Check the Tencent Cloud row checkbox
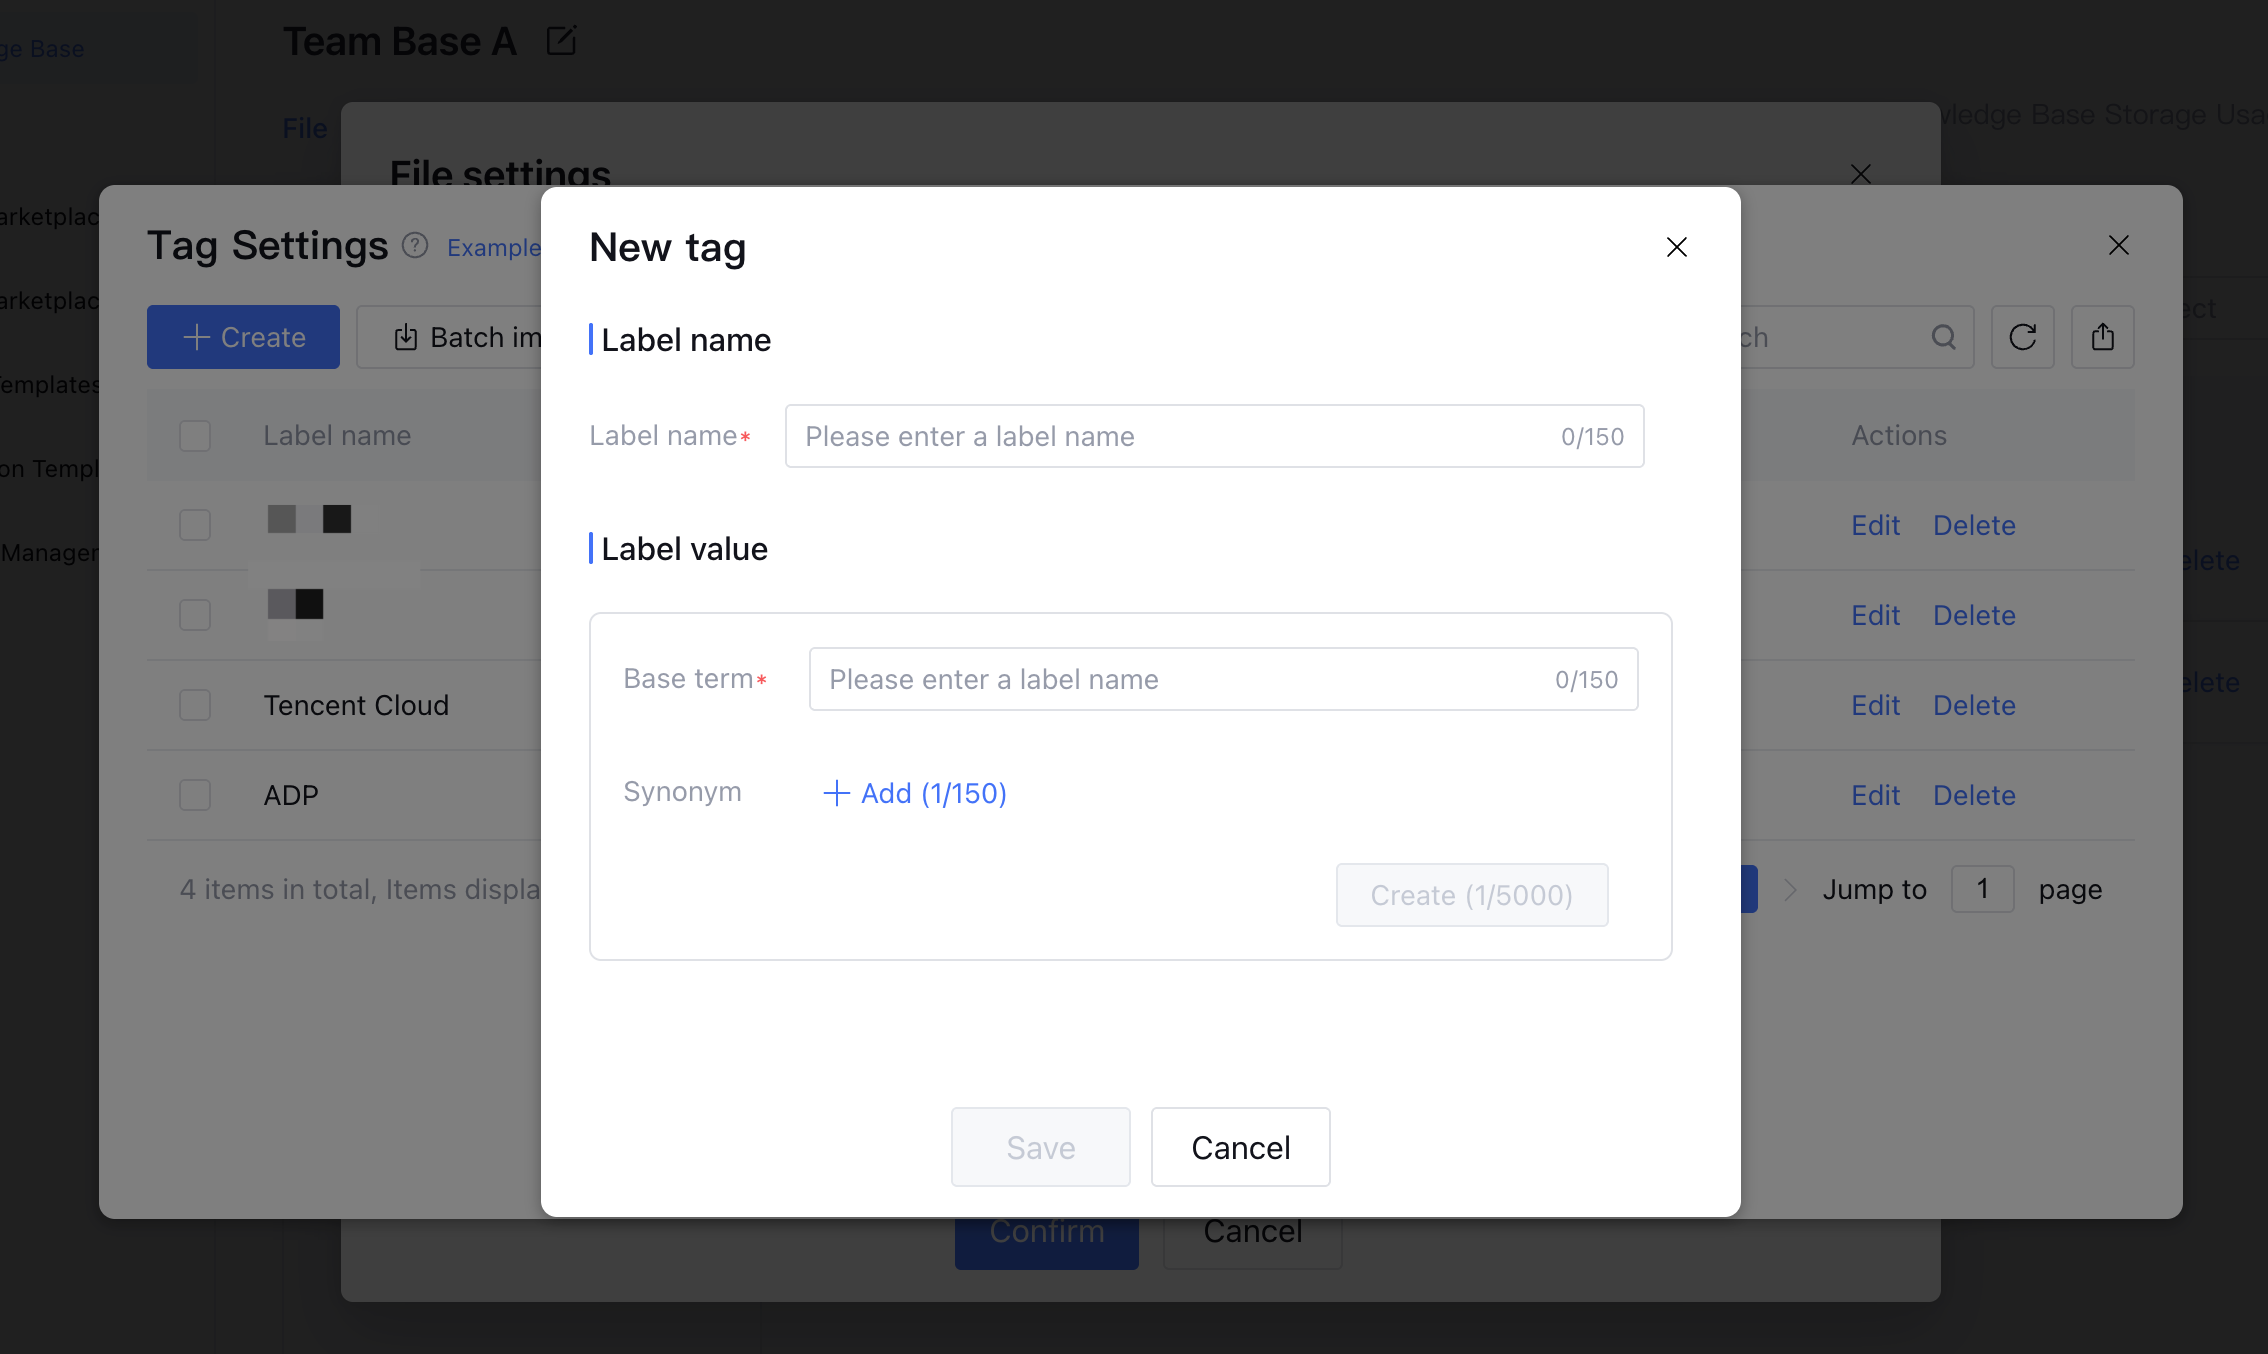 195,705
